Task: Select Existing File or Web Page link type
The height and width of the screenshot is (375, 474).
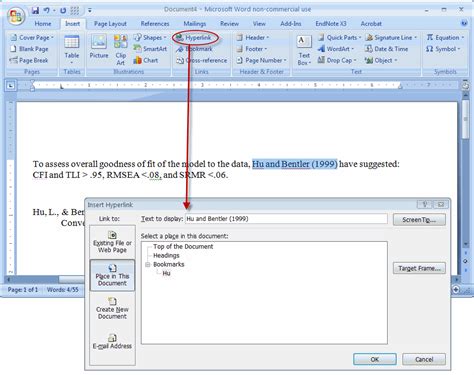Action: (x=112, y=242)
